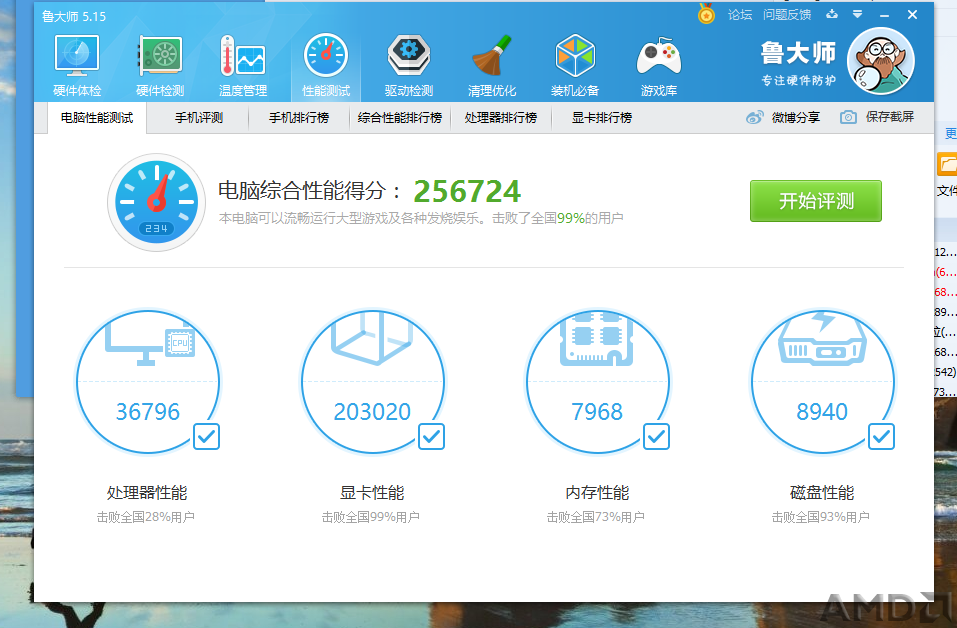The width and height of the screenshot is (957, 628).
Task: Click the 3D cube icon above 203020
Action: 372,339
